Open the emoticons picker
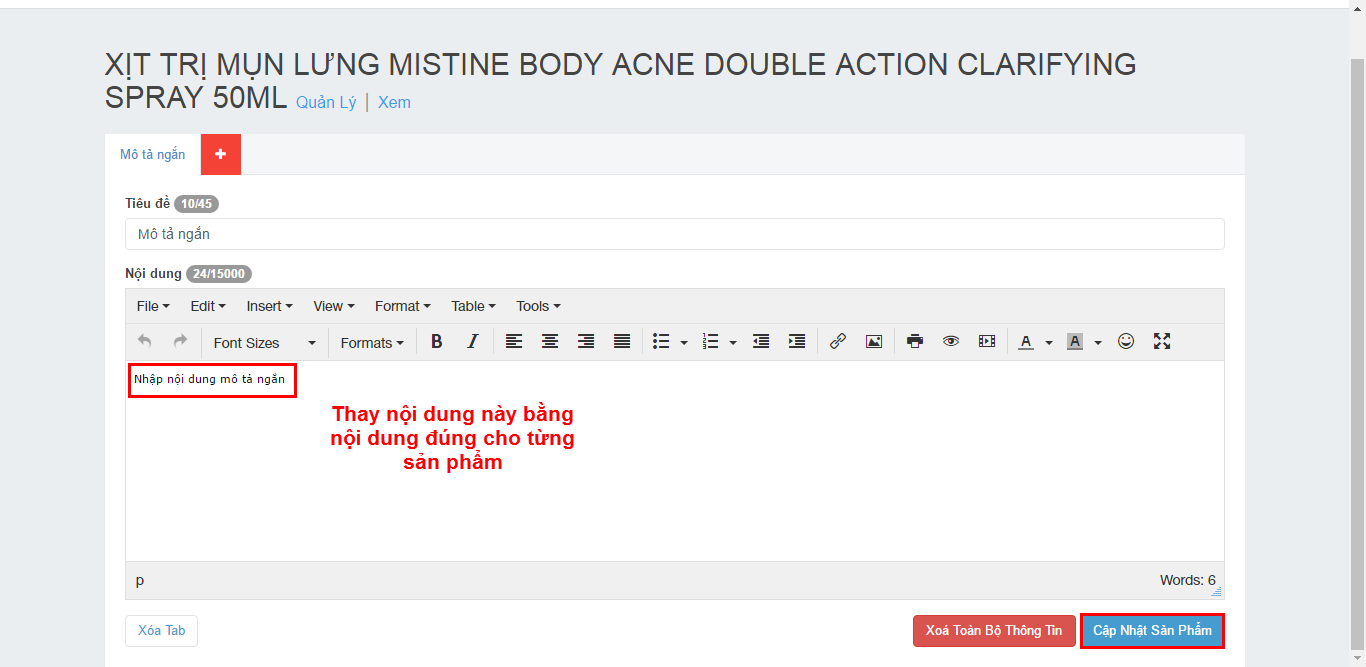The height and width of the screenshot is (667, 1366). click(x=1126, y=342)
